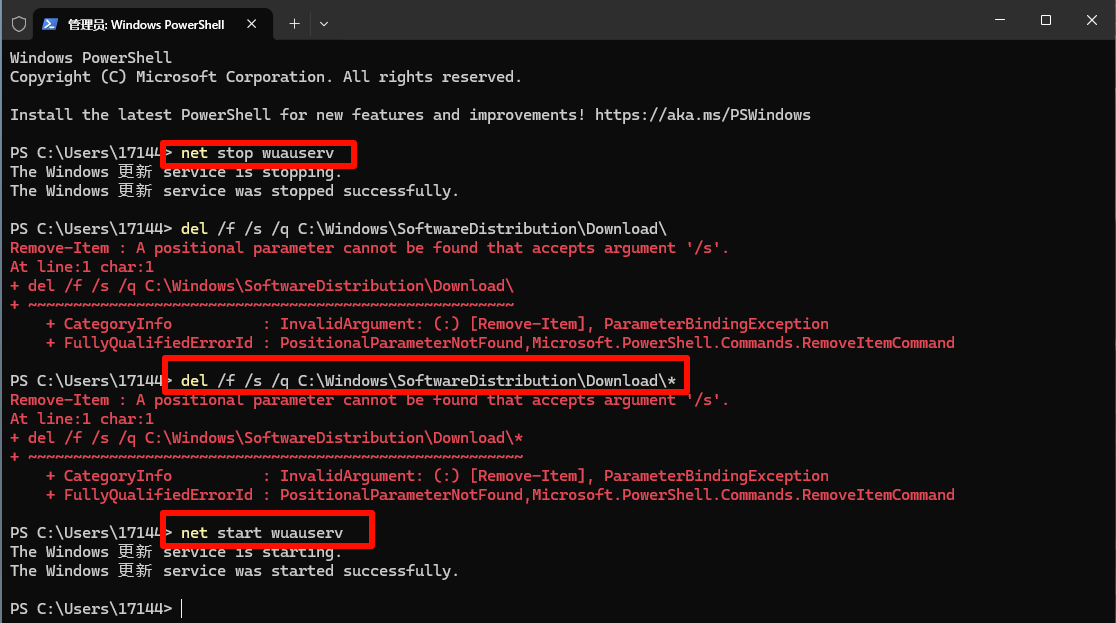This screenshot has height=623, width=1116.
Task: Click the https://aka.ms/PSWindows link
Action: click(x=702, y=115)
